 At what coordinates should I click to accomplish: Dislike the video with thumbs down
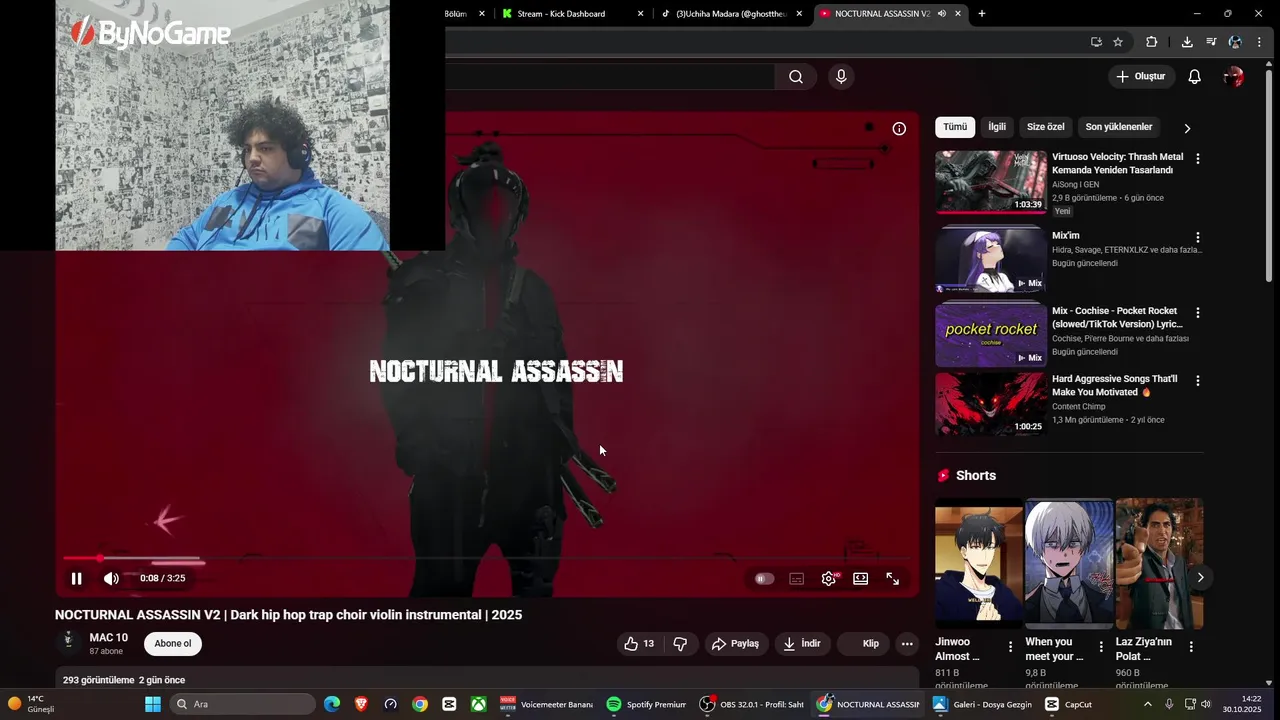(x=680, y=644)
